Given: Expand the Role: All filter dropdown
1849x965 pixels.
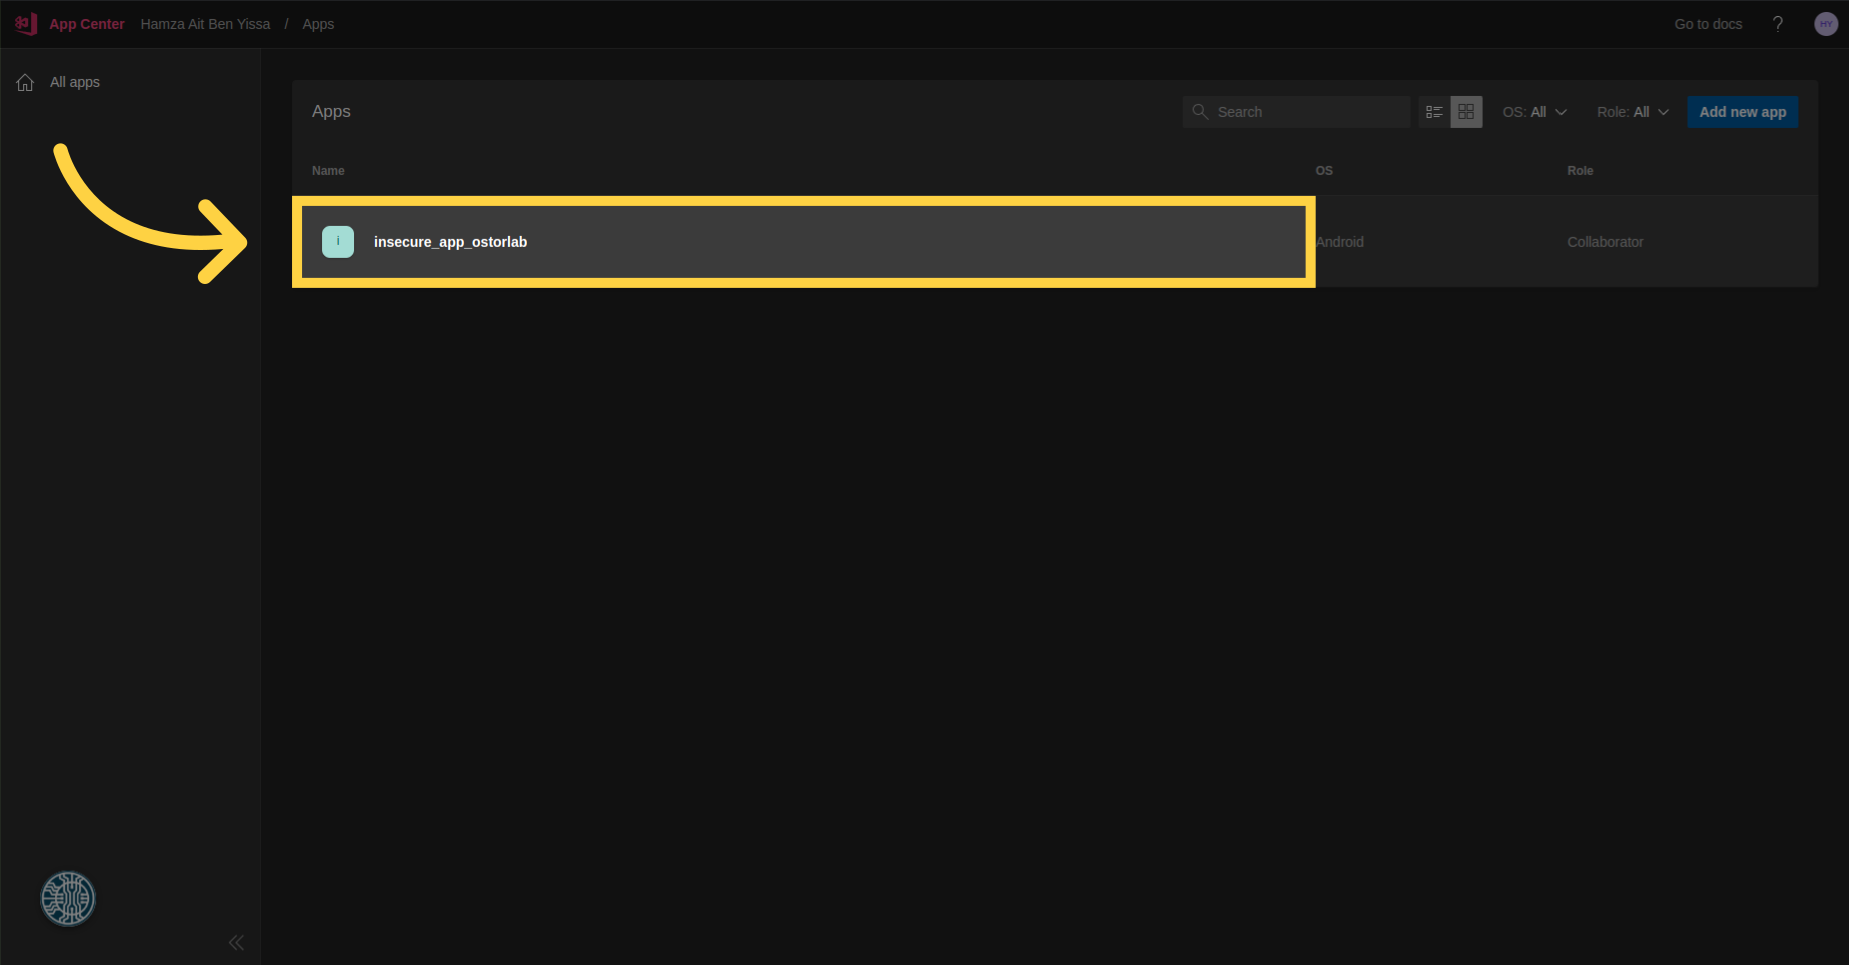Looking at the screenshot, I should [1632, 112].
